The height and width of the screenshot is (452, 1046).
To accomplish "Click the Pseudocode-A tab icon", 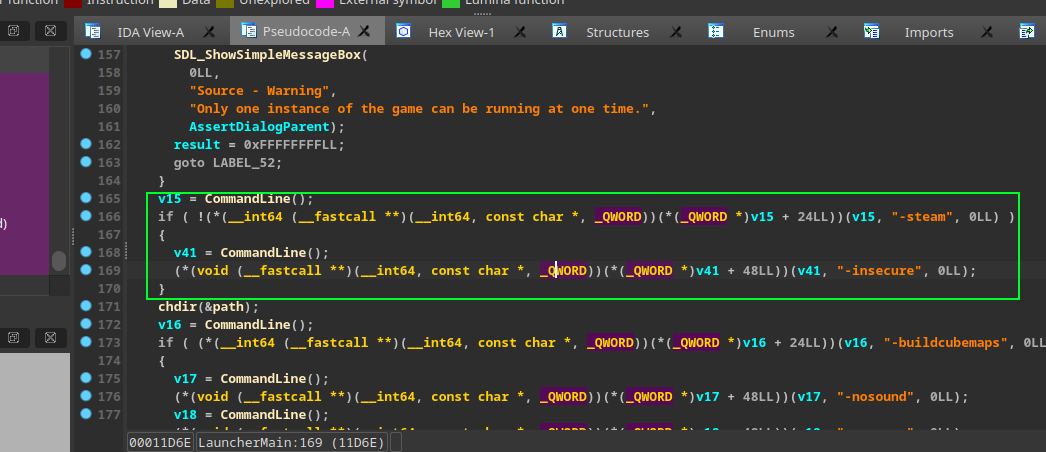I will click(247, 32).
